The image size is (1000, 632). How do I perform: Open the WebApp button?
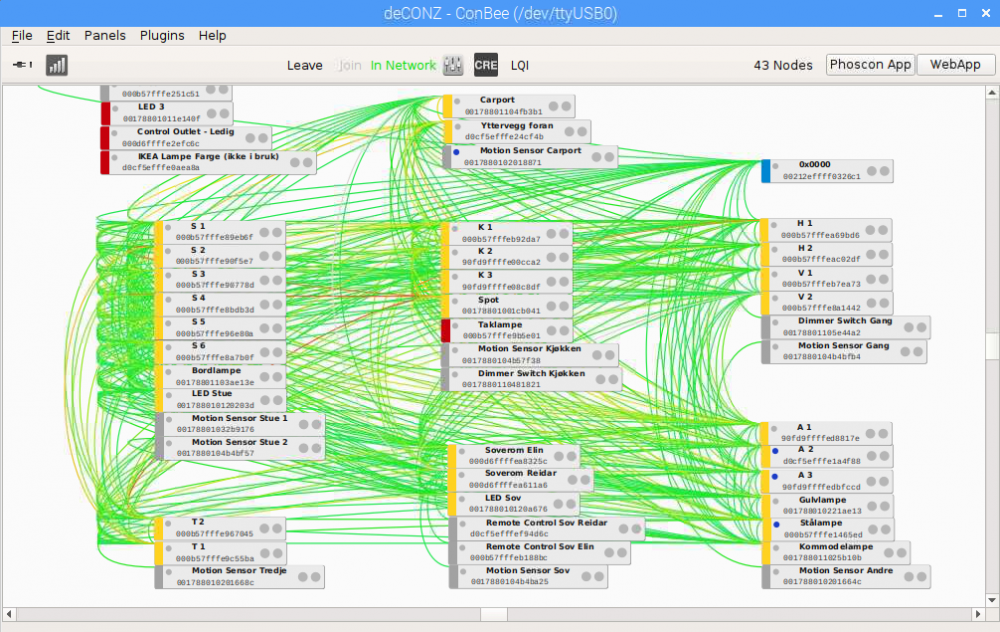955,64
